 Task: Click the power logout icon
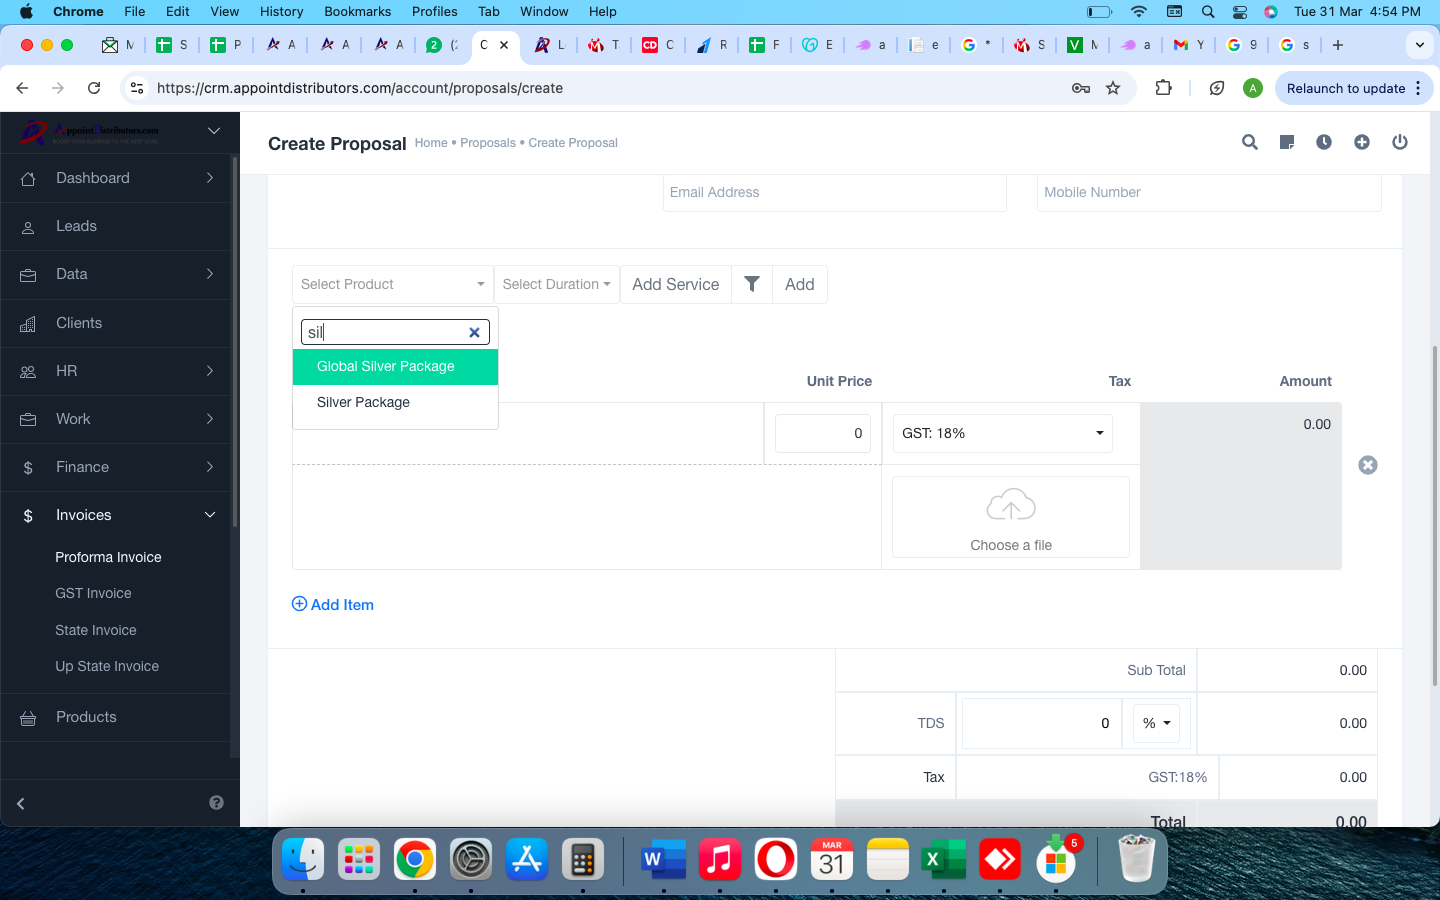click(x=1400, y=142)
